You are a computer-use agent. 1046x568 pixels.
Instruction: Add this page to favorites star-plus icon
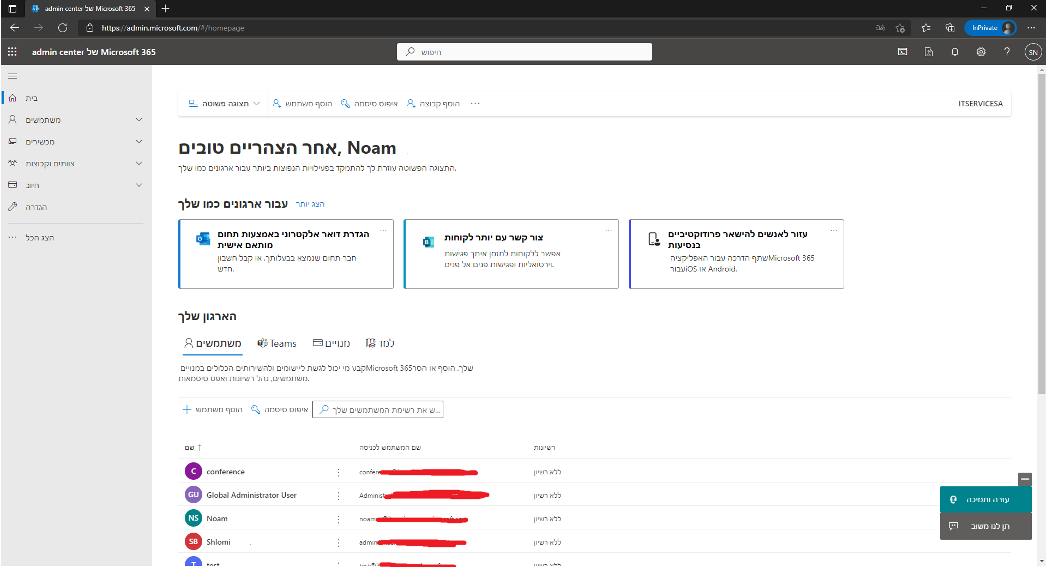click(900, 28)
